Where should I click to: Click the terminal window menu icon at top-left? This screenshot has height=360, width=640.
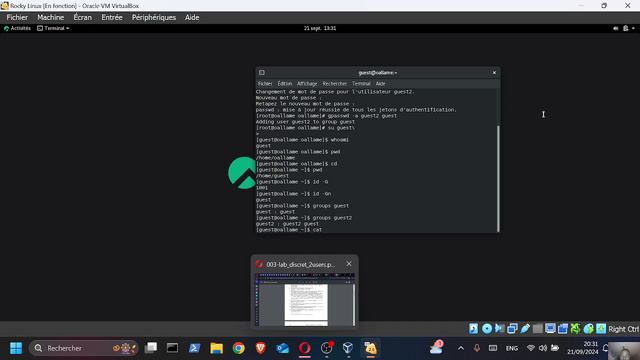[x=262, y=73]
